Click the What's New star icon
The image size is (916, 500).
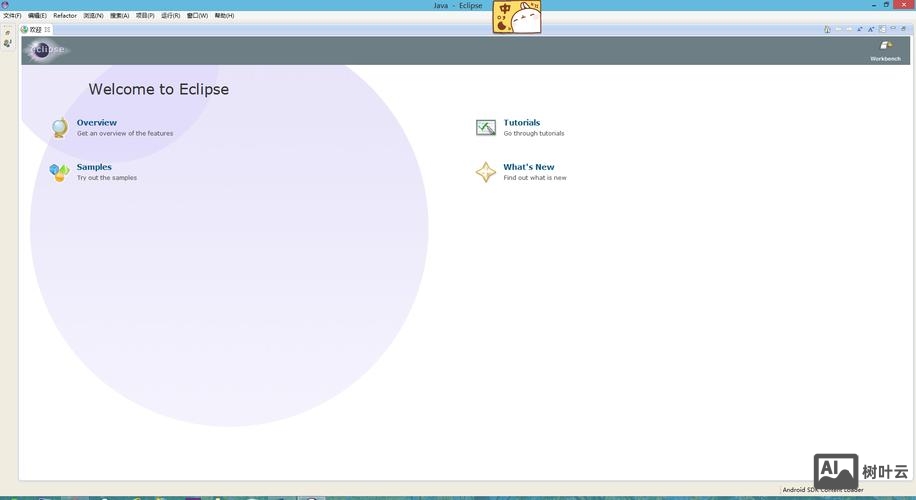tap(486, 172)
